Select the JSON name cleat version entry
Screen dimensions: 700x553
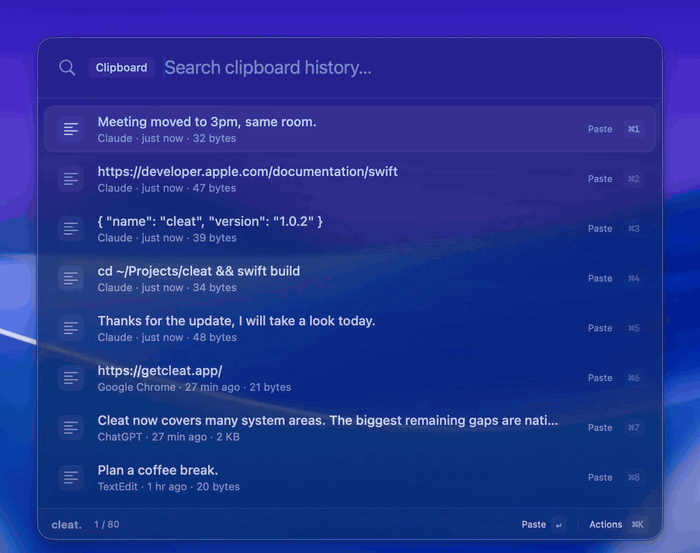click(x=350, y=229)
